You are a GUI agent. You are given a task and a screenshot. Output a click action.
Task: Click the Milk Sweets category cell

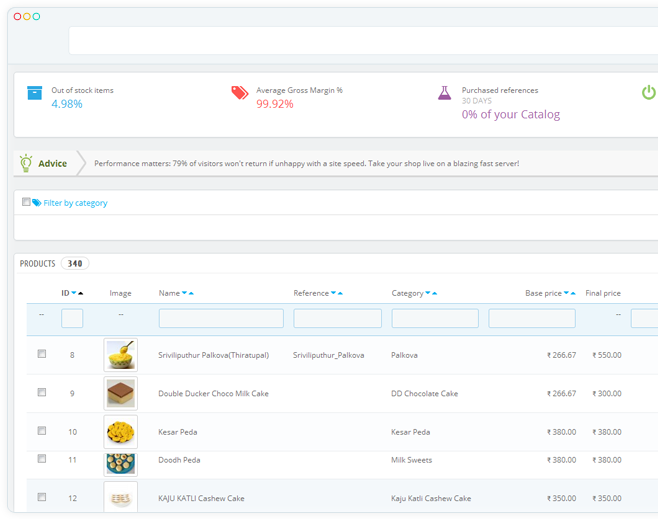[x=412, y=460]
